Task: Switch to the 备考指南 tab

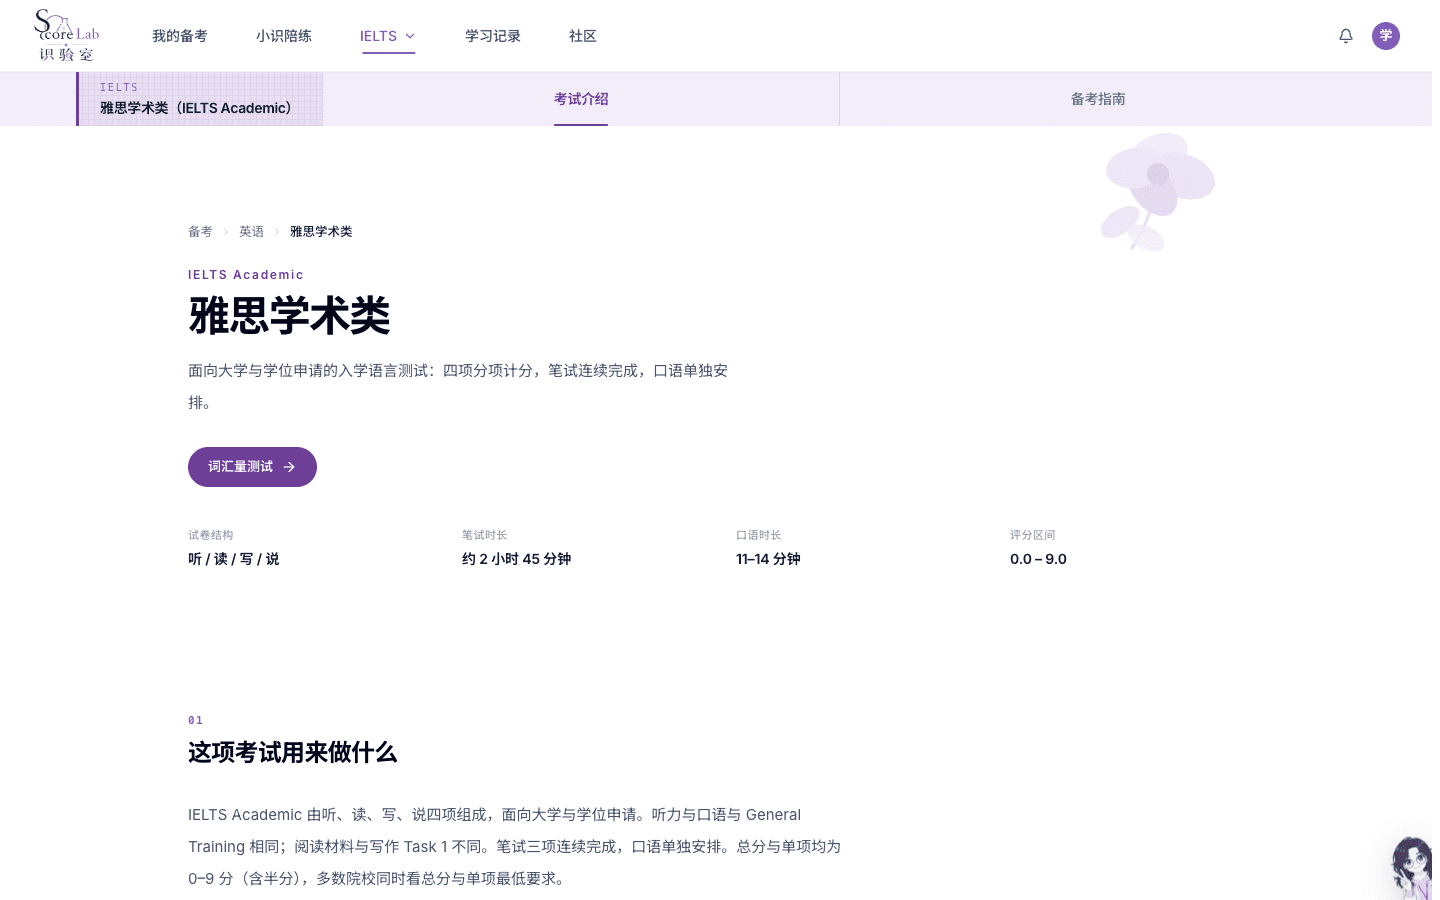Action: [1098, 99]
